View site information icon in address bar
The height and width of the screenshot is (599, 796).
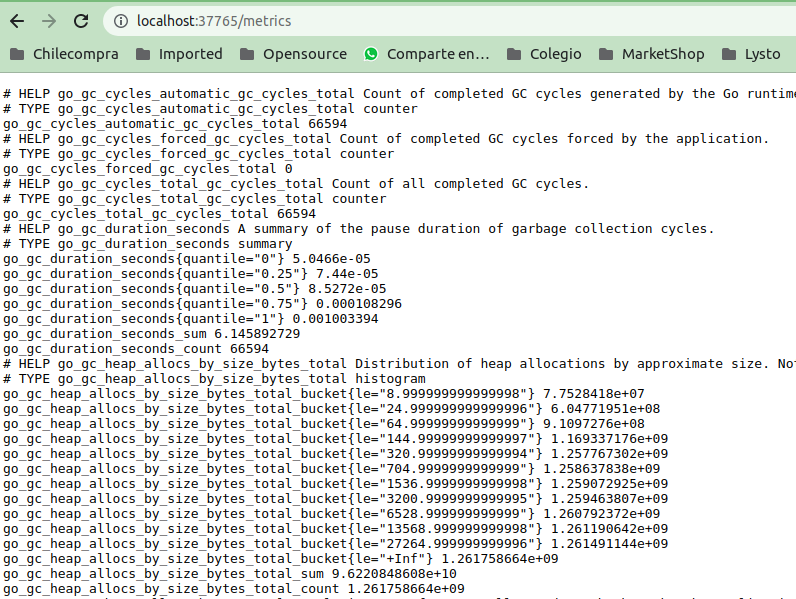(120, 21)
